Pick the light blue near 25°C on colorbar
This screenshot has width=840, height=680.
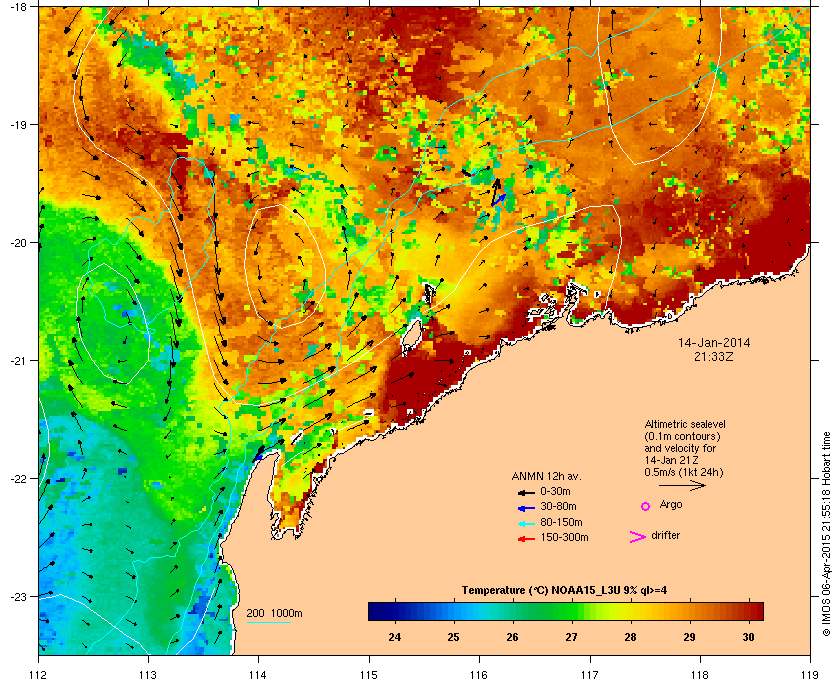[454, 611]
